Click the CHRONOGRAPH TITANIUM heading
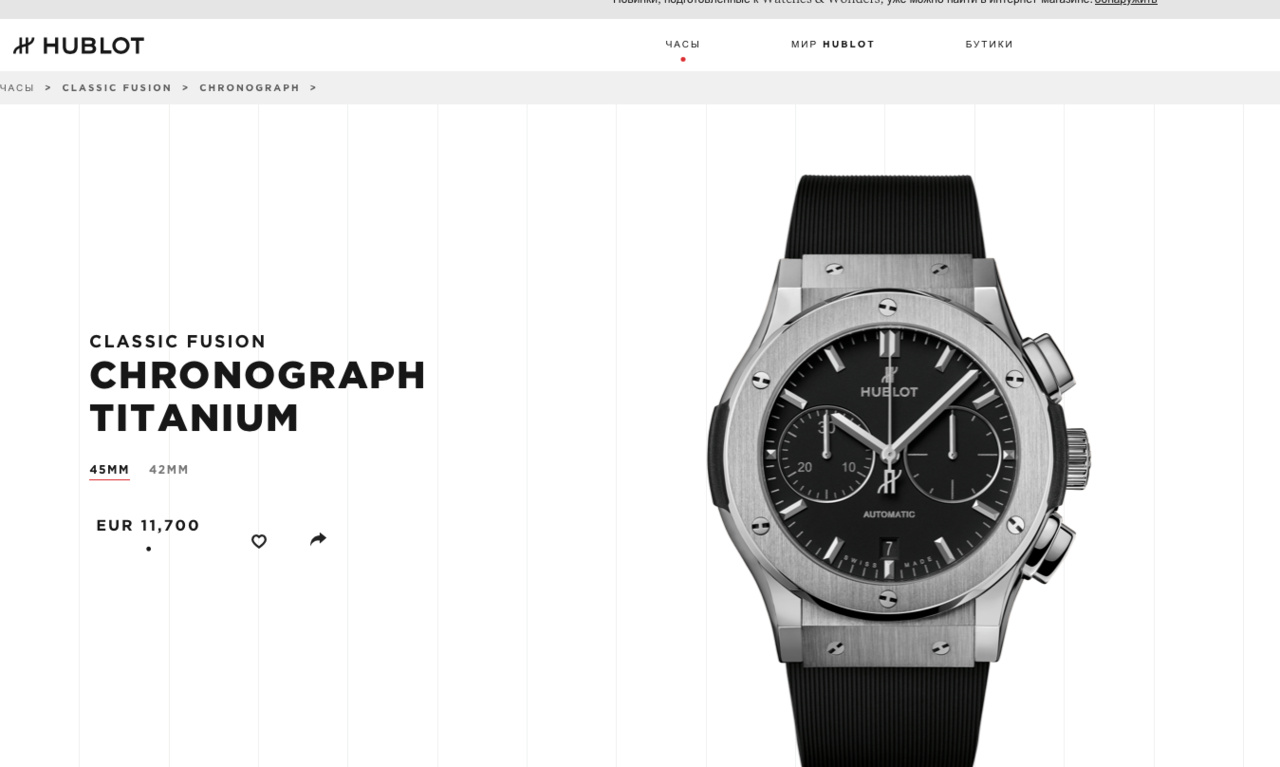 (x=258, y=396)
